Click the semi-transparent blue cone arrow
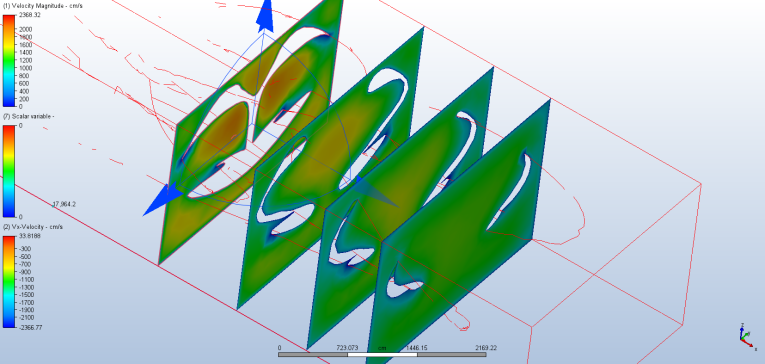765x364 pixels. point(377,192)
